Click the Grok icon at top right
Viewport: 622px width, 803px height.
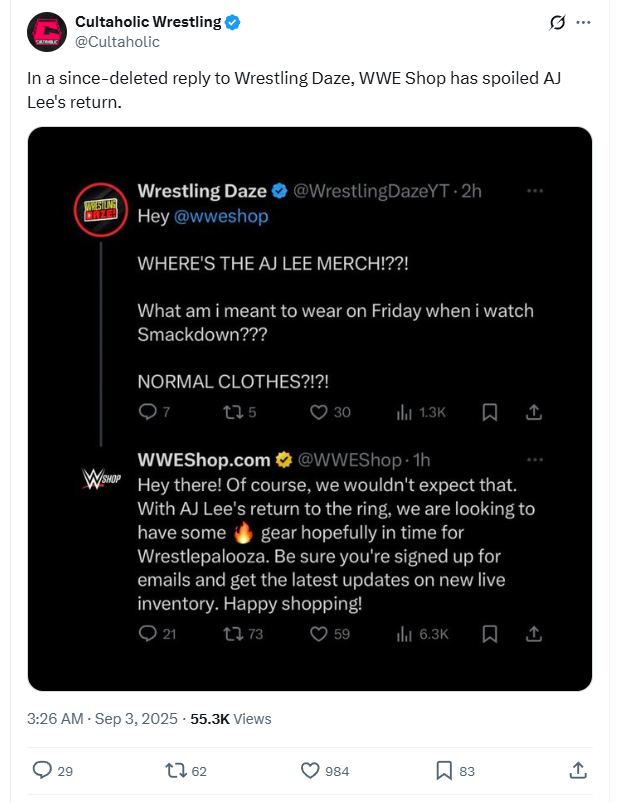click(558, 23)
